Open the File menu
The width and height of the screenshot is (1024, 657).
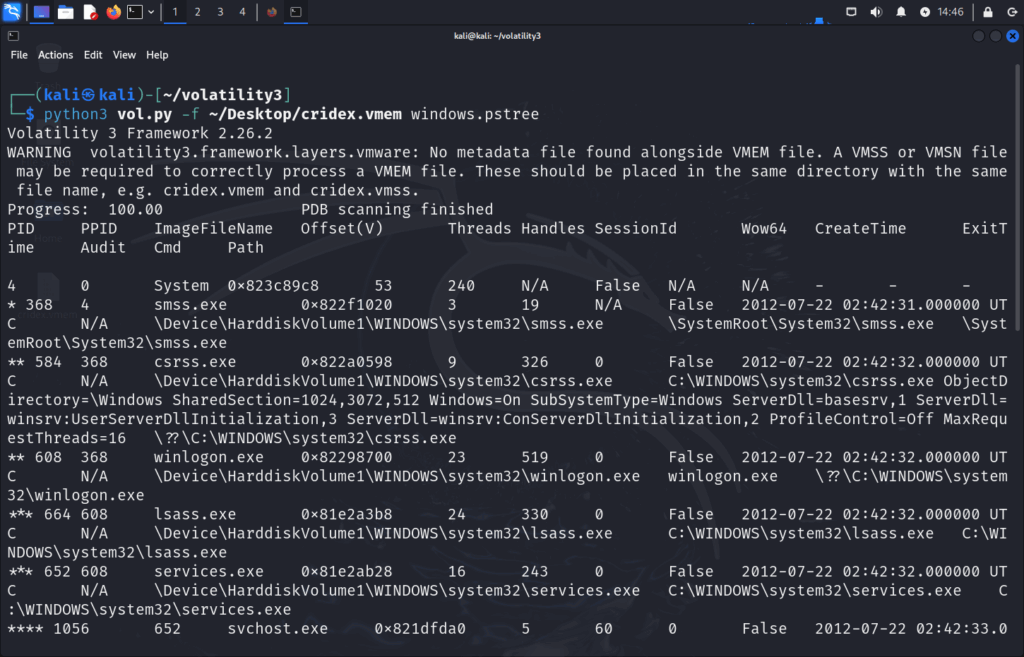(x=19, y=55)
